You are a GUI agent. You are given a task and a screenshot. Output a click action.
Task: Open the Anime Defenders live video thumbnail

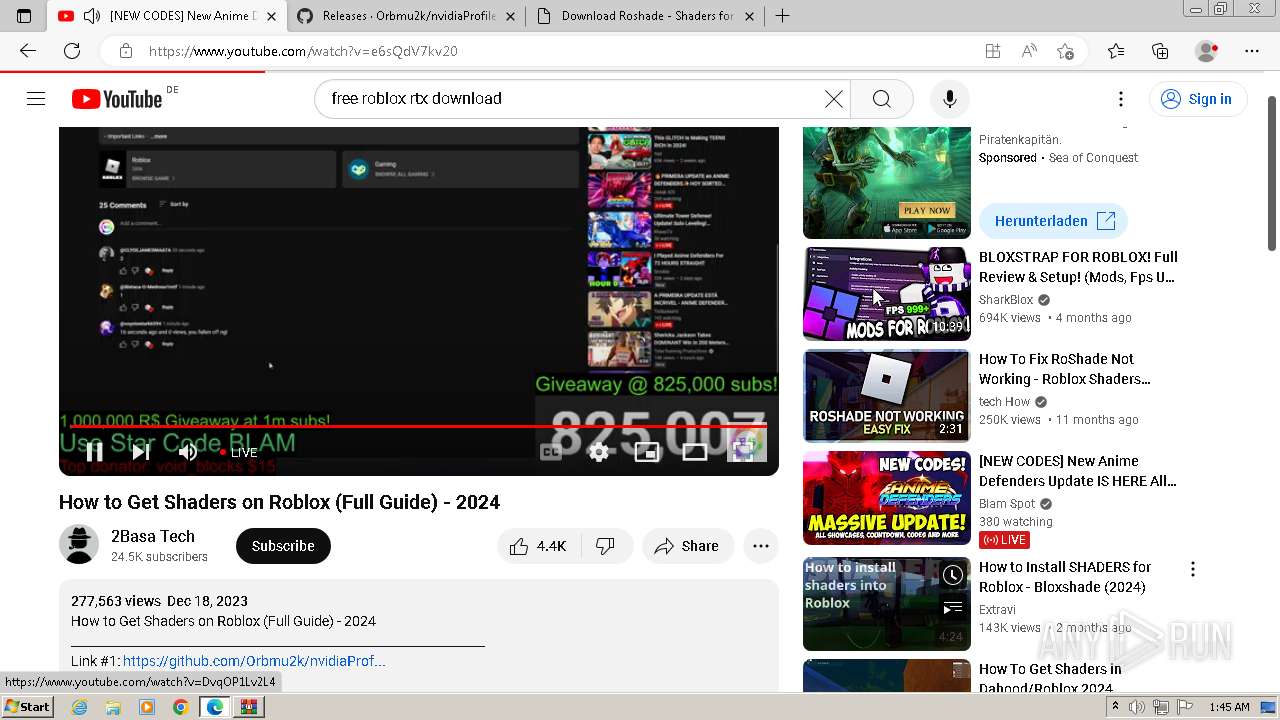[887, 498]
